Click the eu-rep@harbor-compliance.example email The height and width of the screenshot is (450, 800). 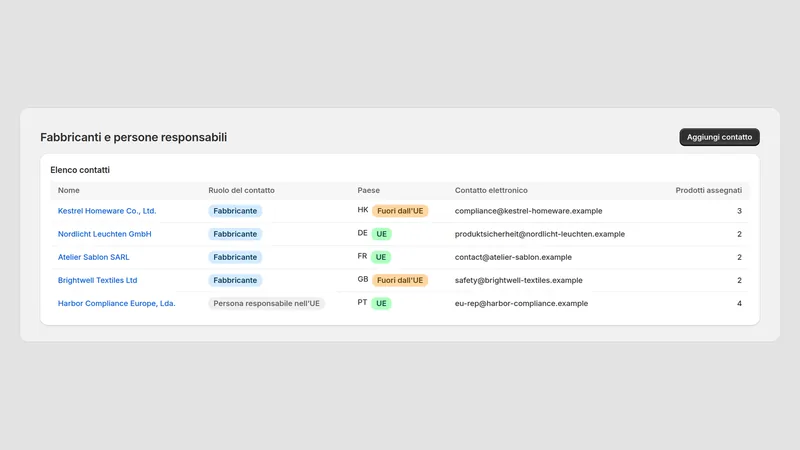(x=521, y=303)
